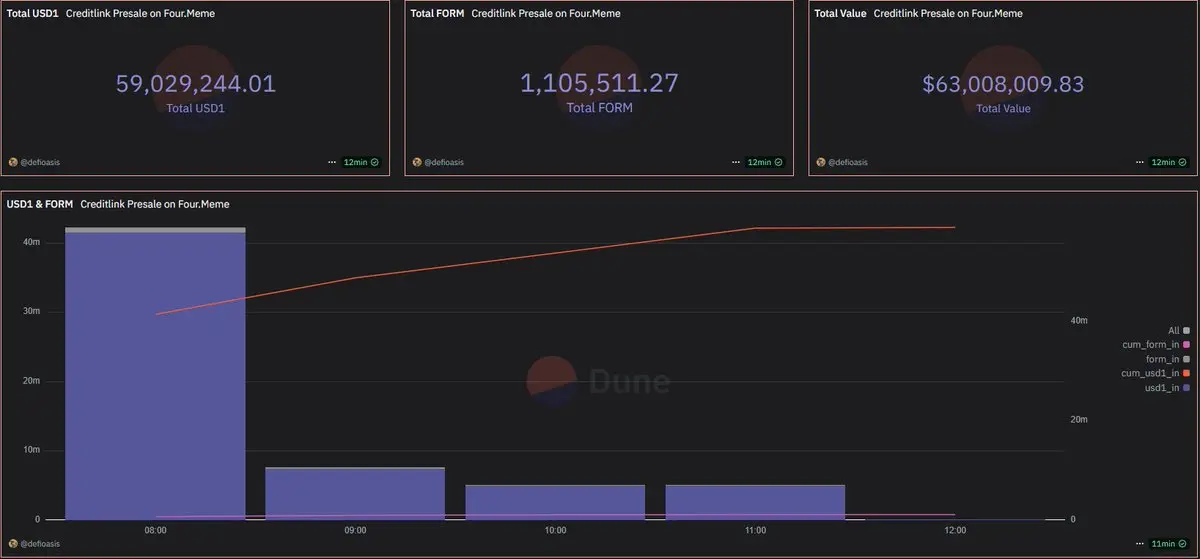Image resolution: width=1200 pixels, height=559 pixels.
Task: Toggle usd1_in series in the legend
Action: pos(1168,387)
